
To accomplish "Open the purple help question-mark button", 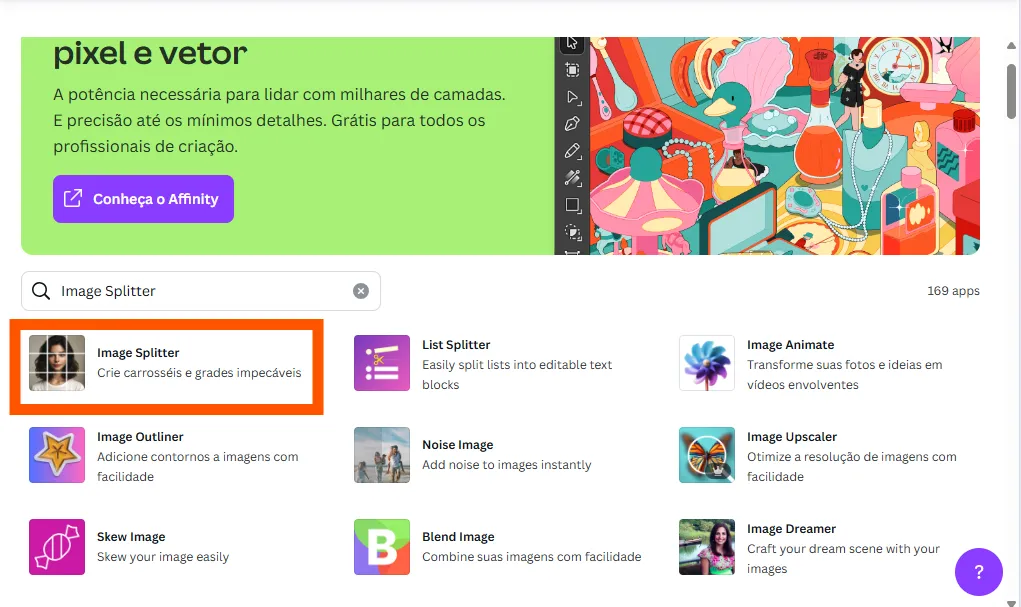I will (x=979, y=573).
